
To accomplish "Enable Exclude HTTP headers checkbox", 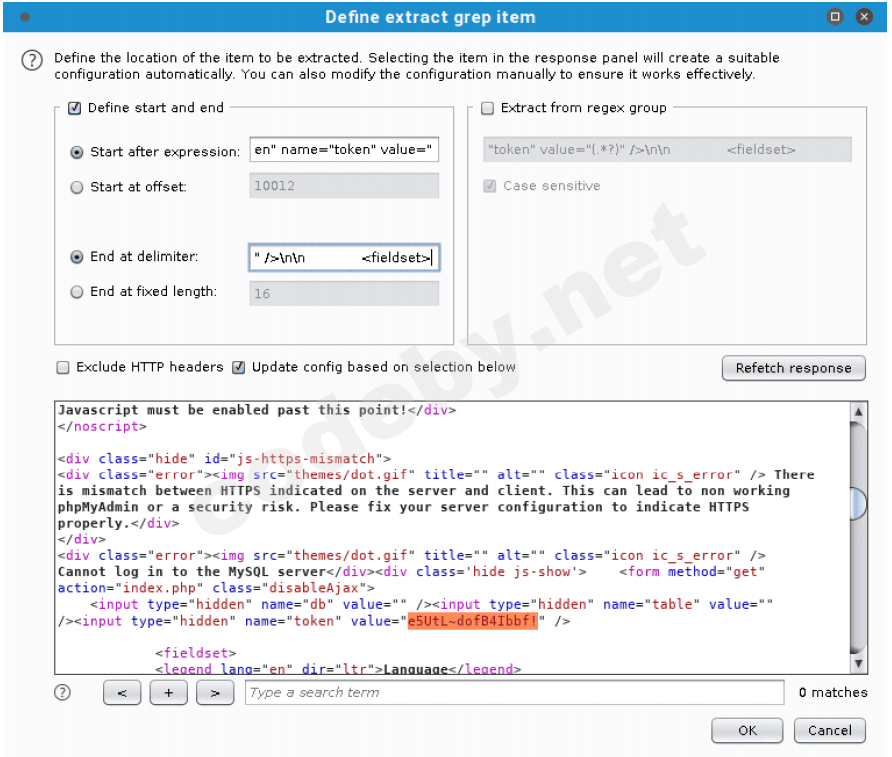I will point(63,367).
